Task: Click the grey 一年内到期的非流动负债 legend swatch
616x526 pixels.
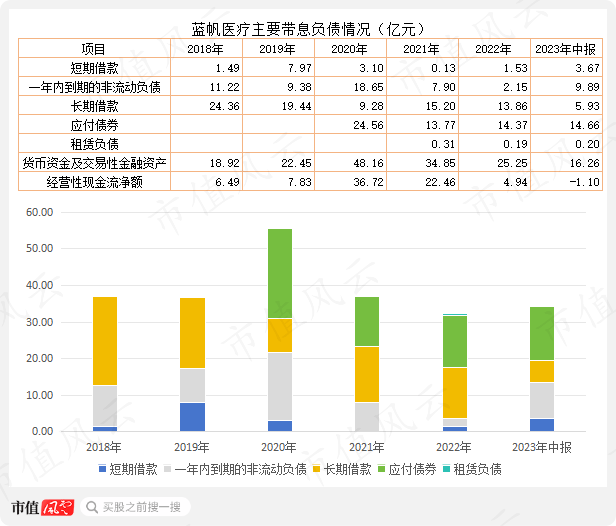Action: pyautogui.click(x=168, y=469)
